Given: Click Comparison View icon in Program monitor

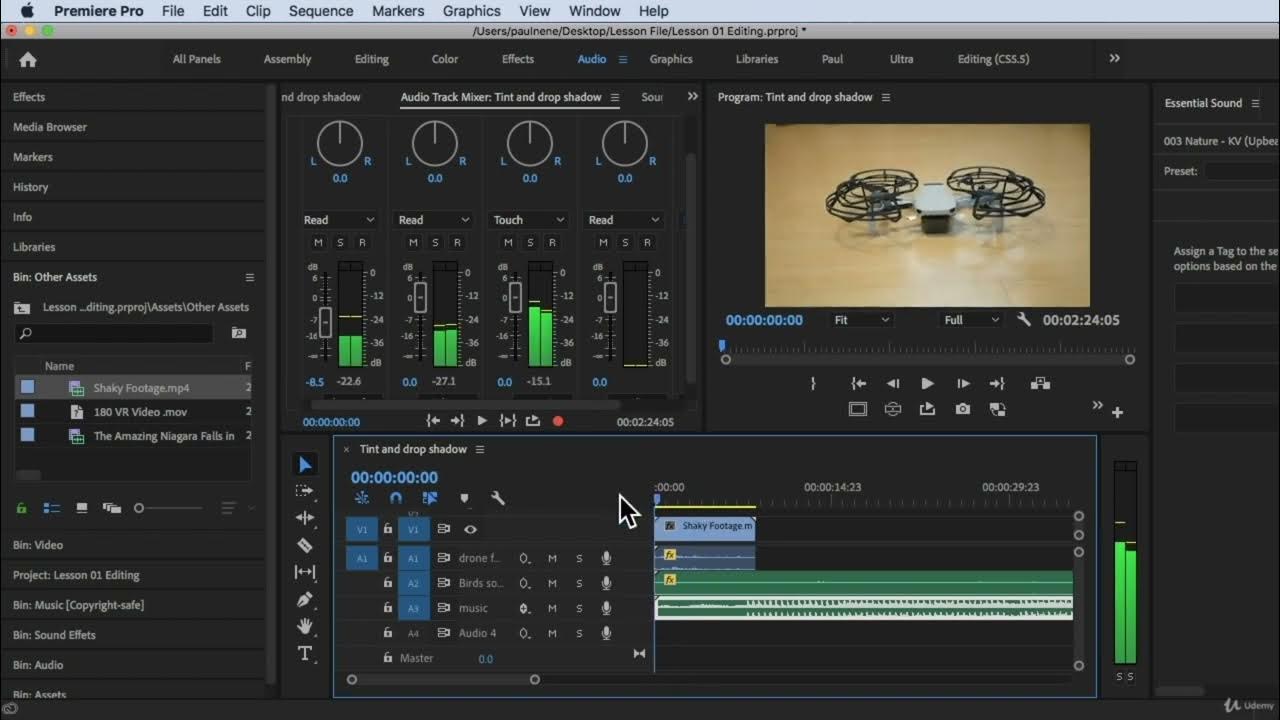Looking at the screenshot, I should pyautogui.click(x=997, y=409).
